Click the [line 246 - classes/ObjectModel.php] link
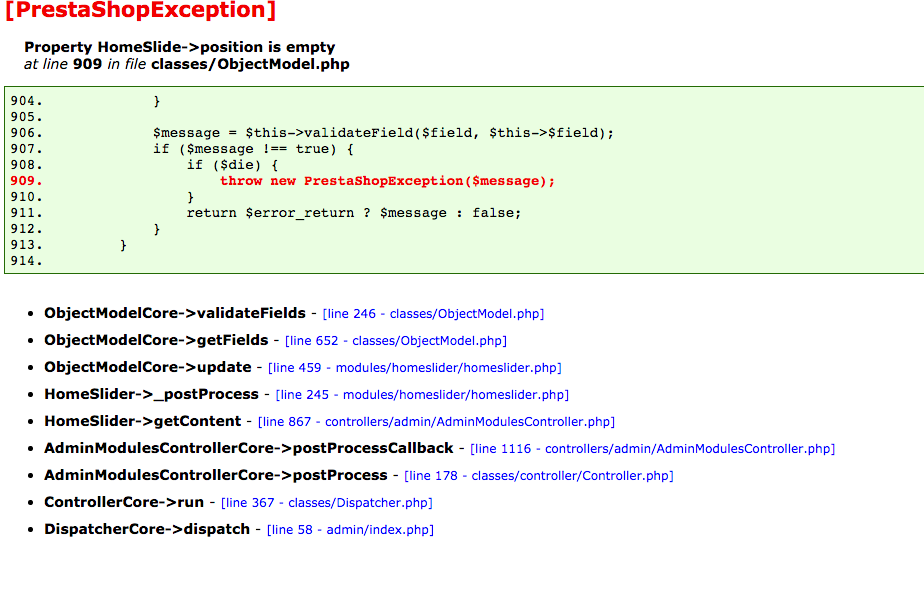This screenshot has width=924, height=590. (x=433, y=314)
